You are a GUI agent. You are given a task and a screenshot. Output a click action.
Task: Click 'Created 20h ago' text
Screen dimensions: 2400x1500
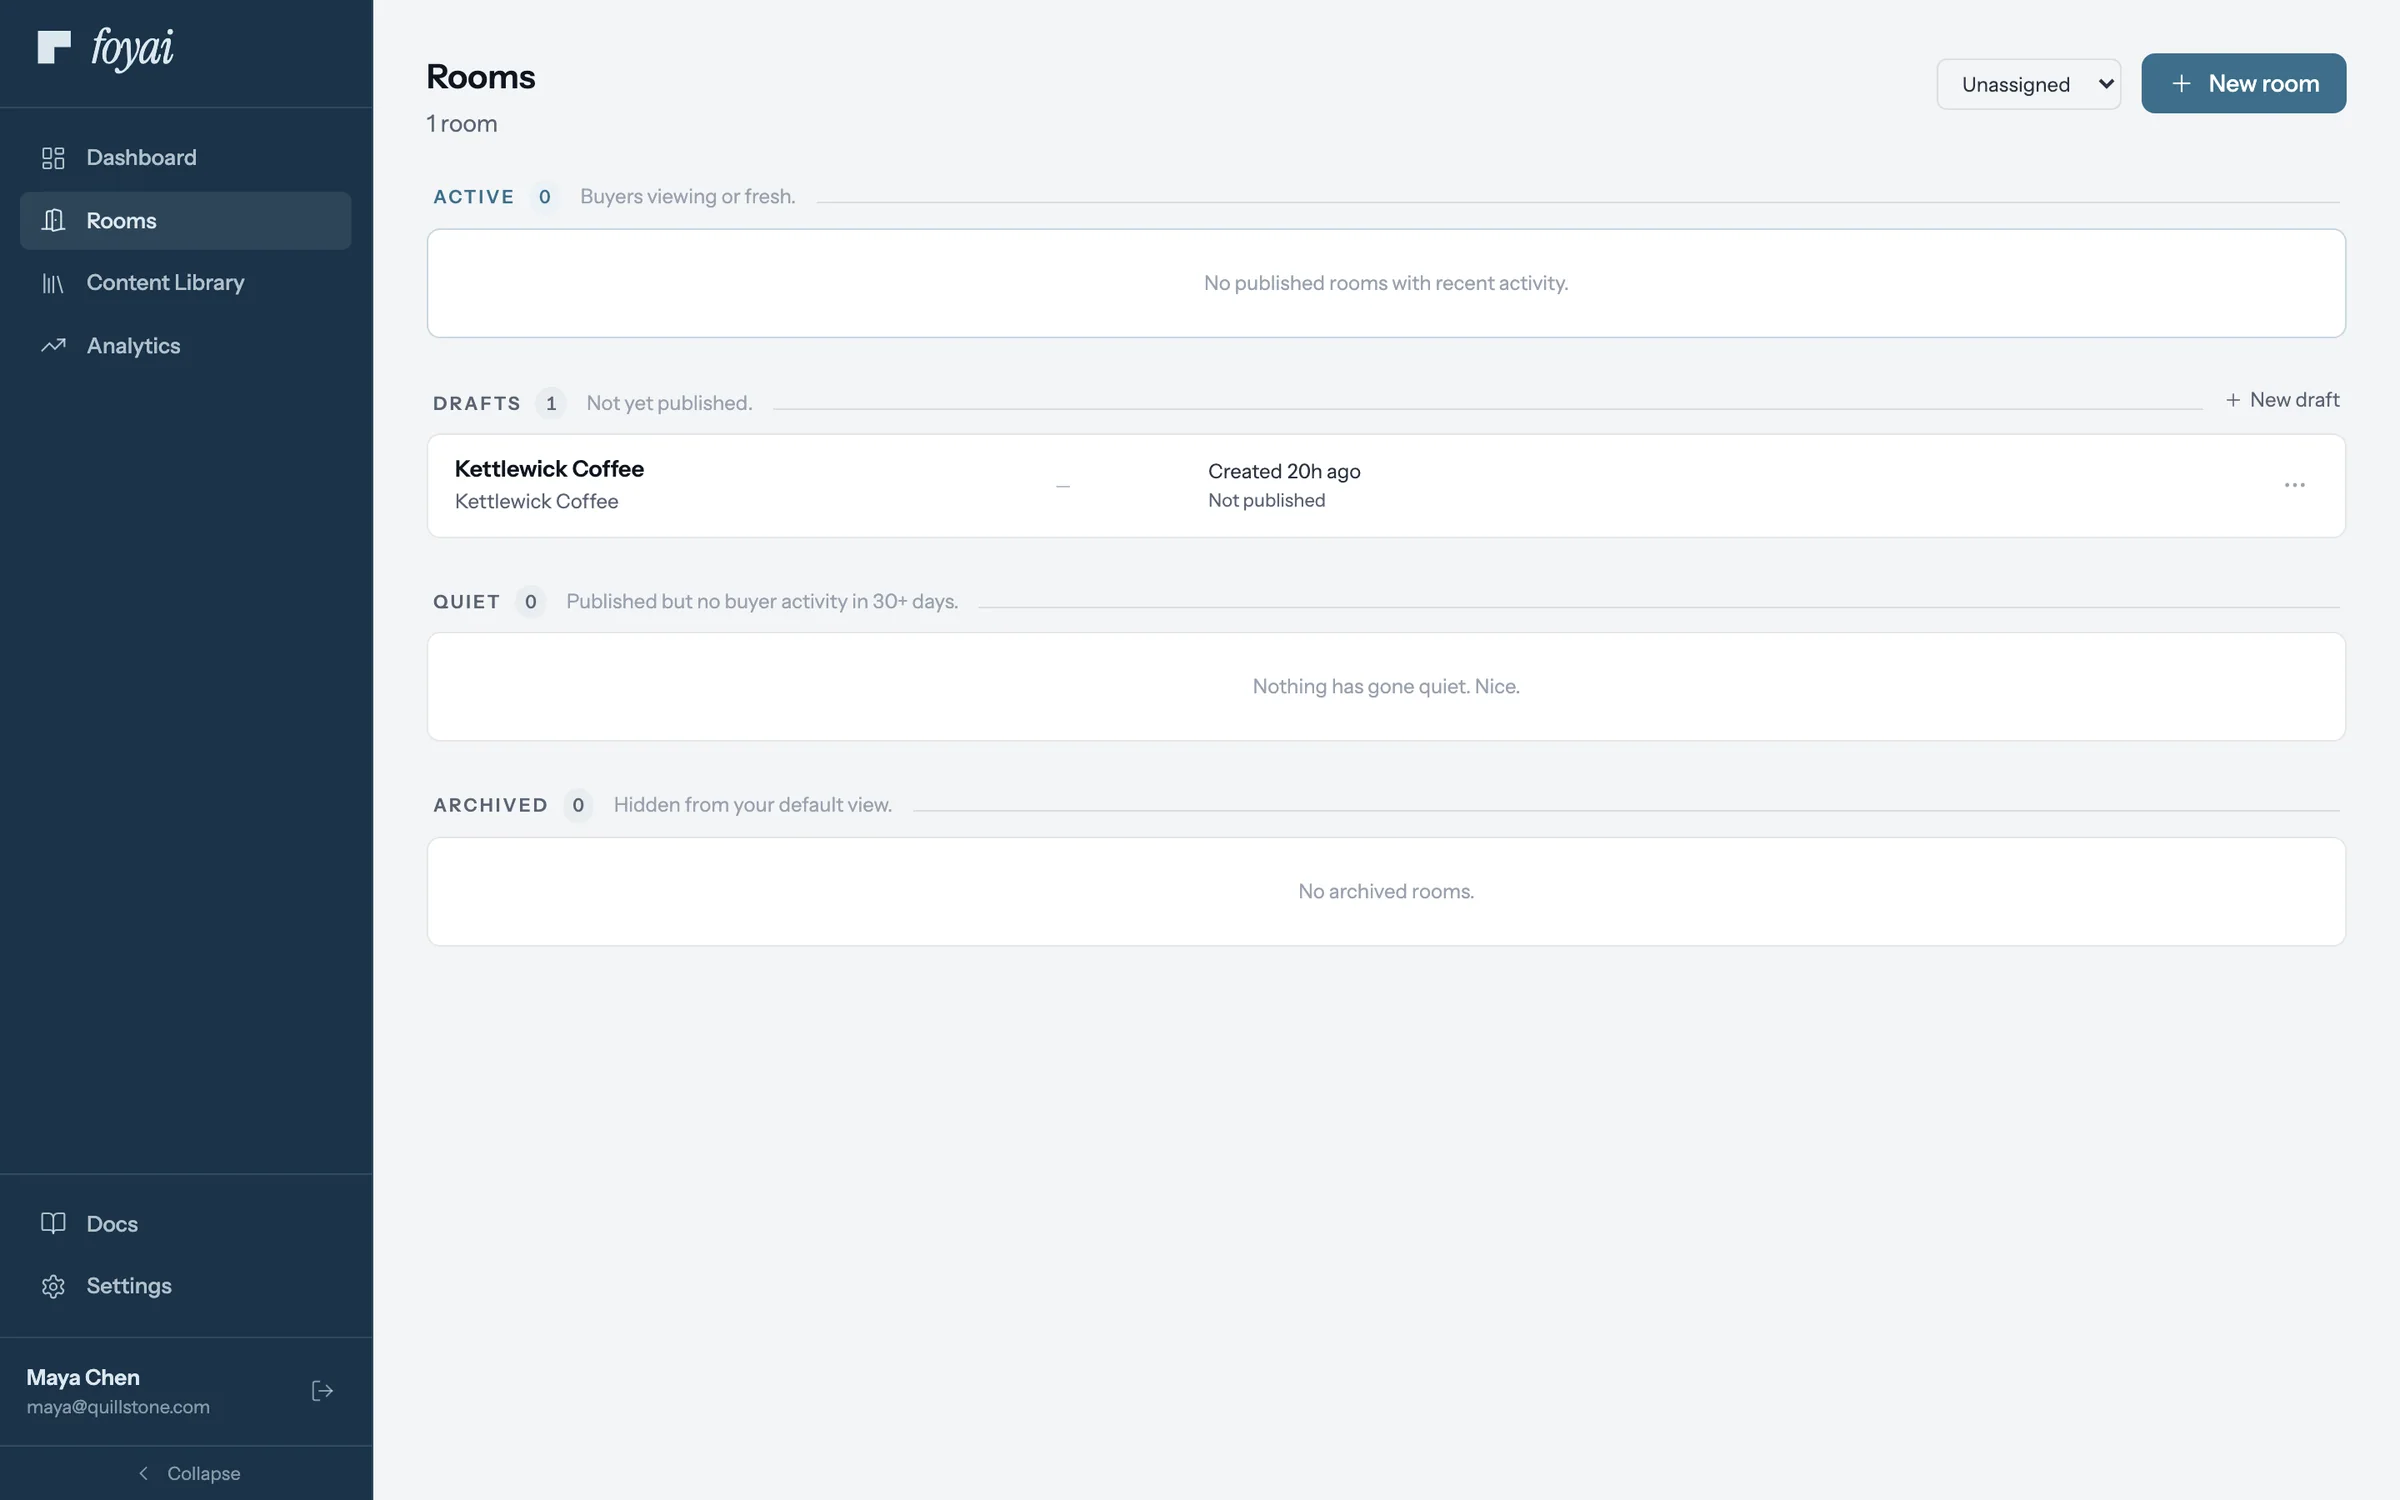point(1284,471)
